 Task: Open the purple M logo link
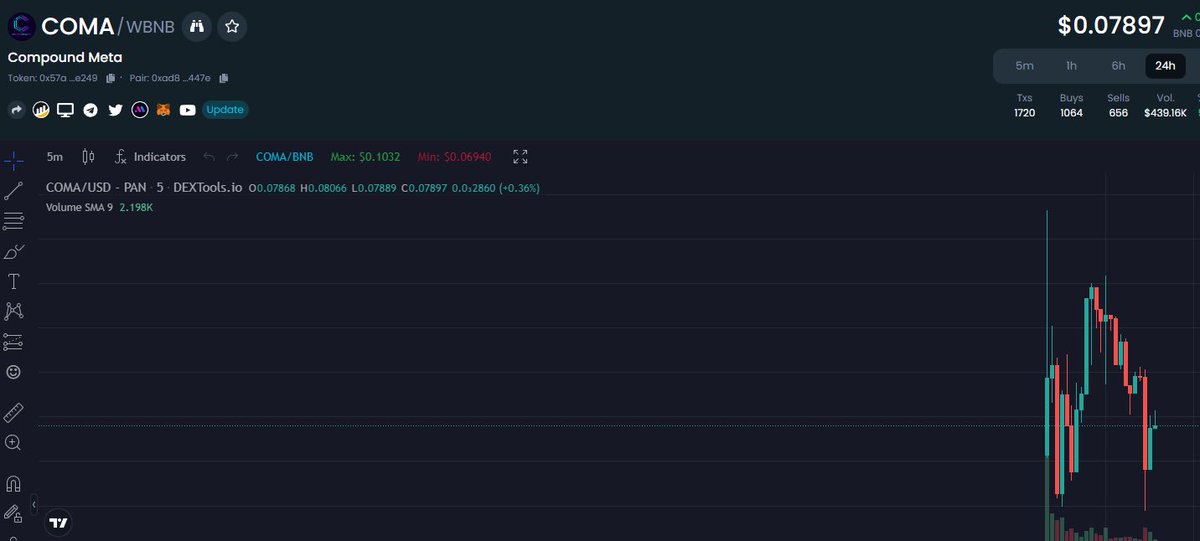click(x=140, y=110)
